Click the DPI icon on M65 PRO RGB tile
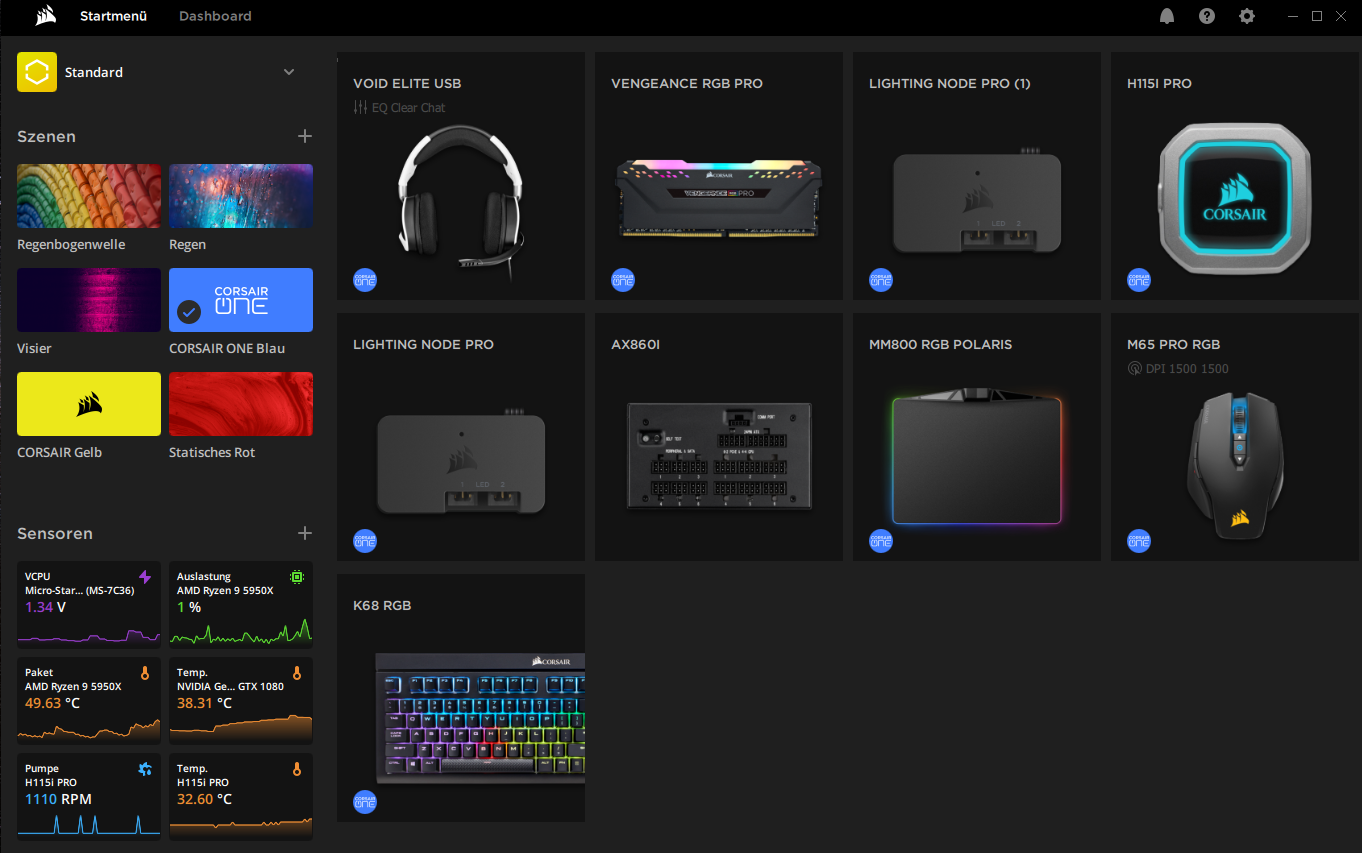 pos(1133,368)
